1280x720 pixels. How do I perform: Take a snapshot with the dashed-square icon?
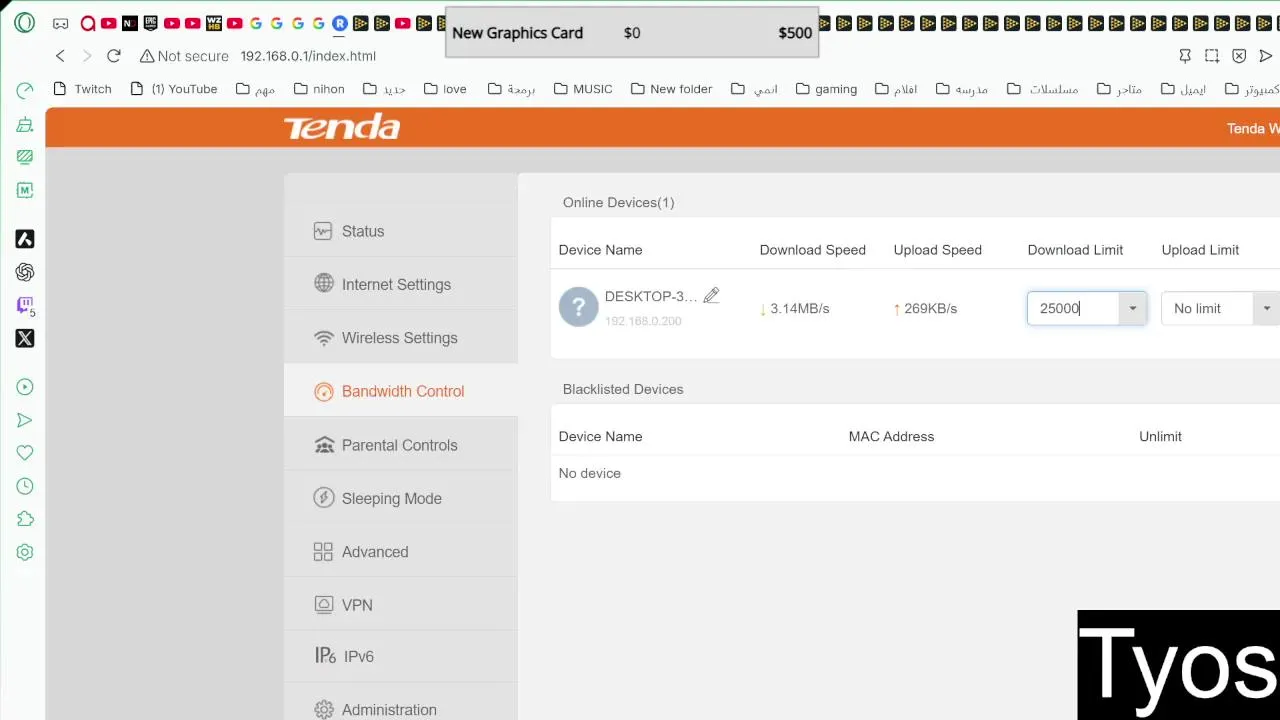point(1212,56)
